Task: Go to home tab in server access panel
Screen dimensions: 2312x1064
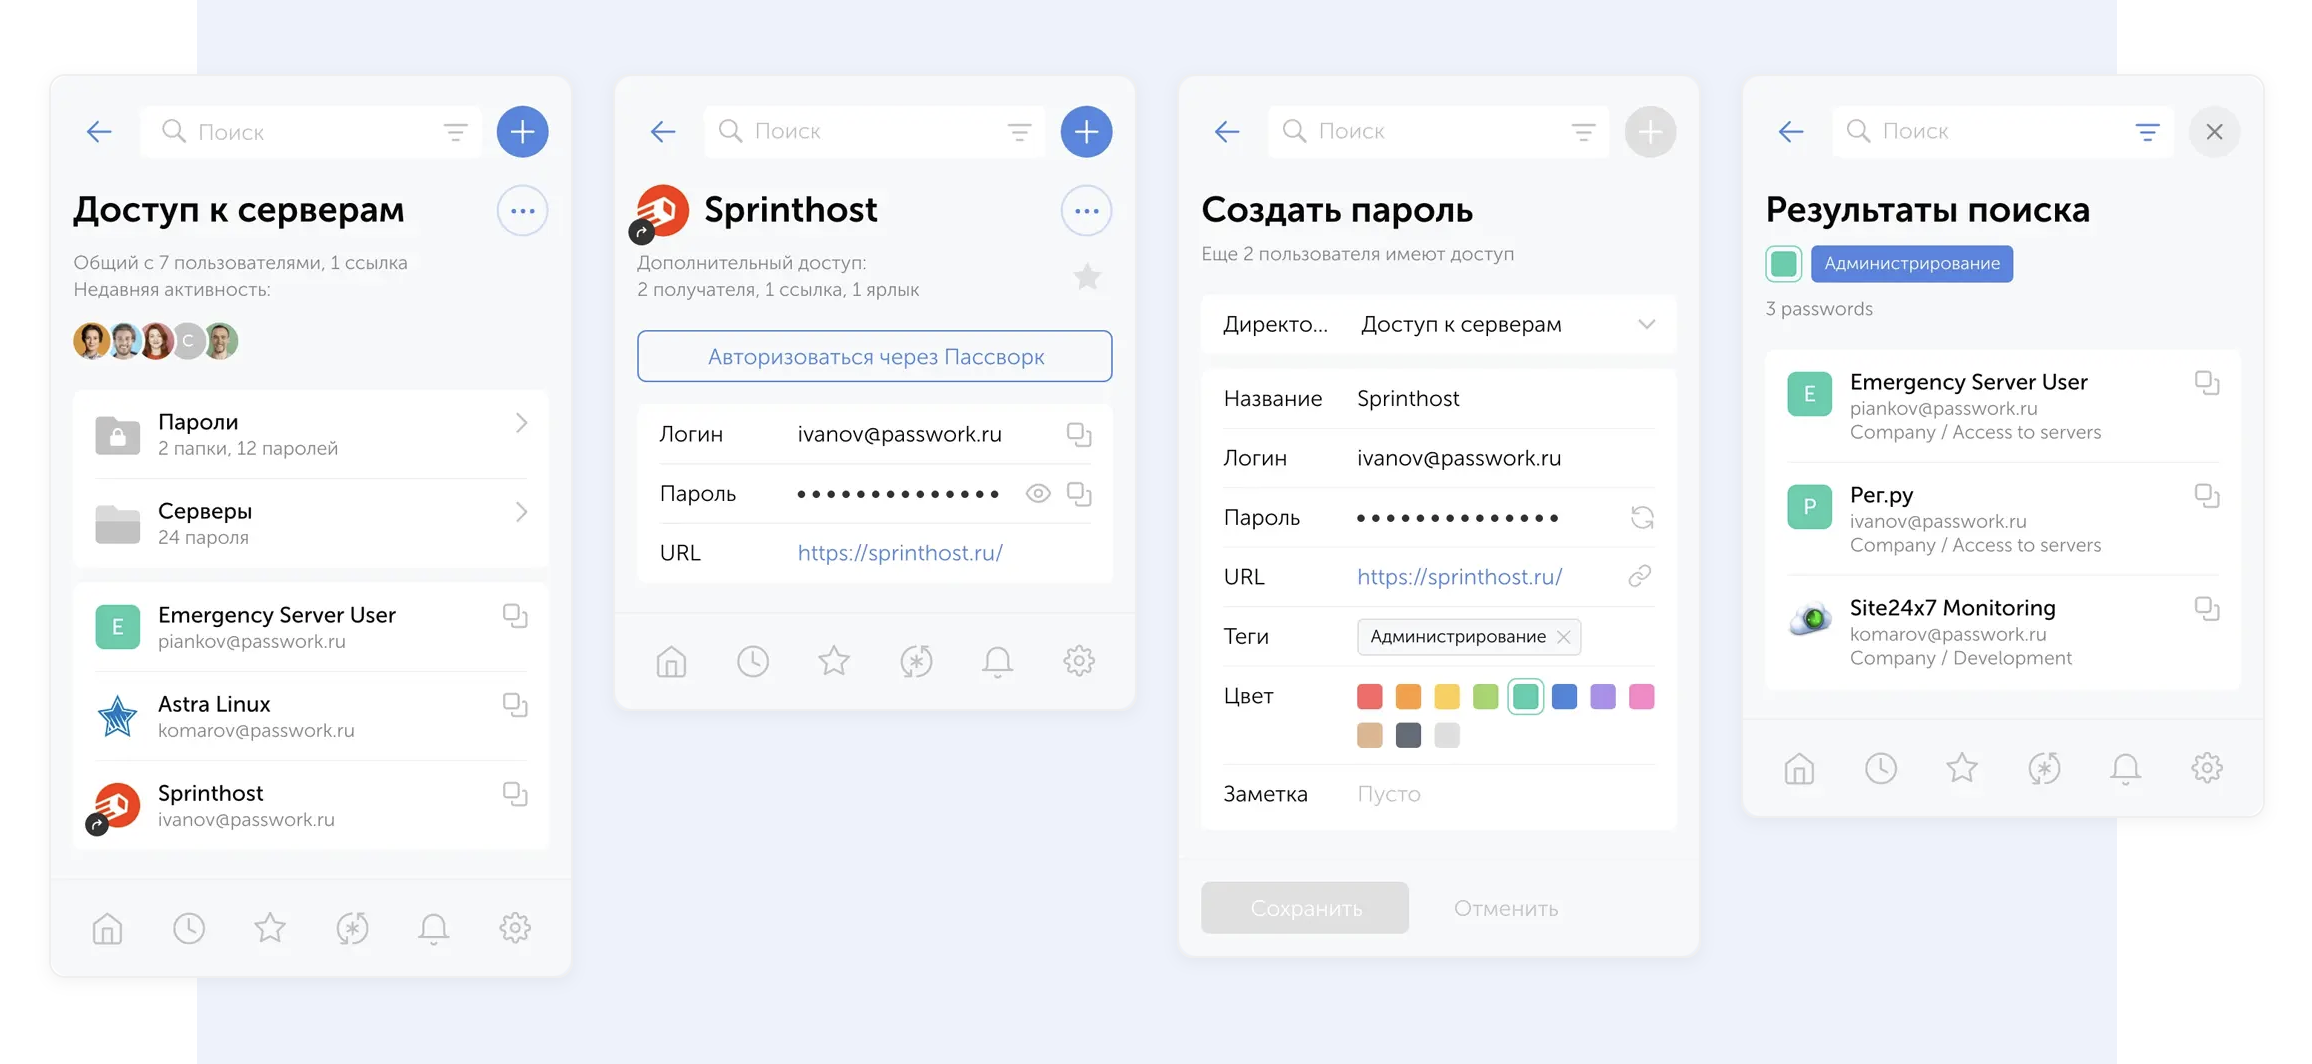Action: 107,928
